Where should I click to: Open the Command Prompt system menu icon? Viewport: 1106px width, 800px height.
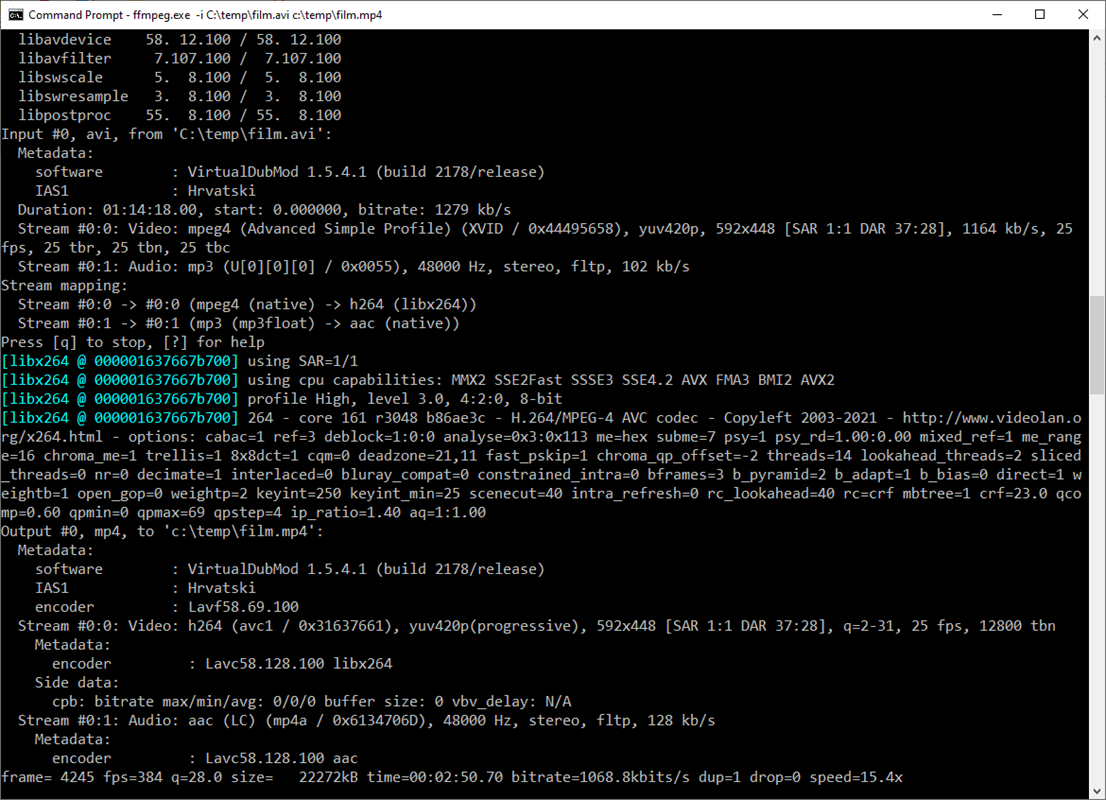(x=15, y=15)
